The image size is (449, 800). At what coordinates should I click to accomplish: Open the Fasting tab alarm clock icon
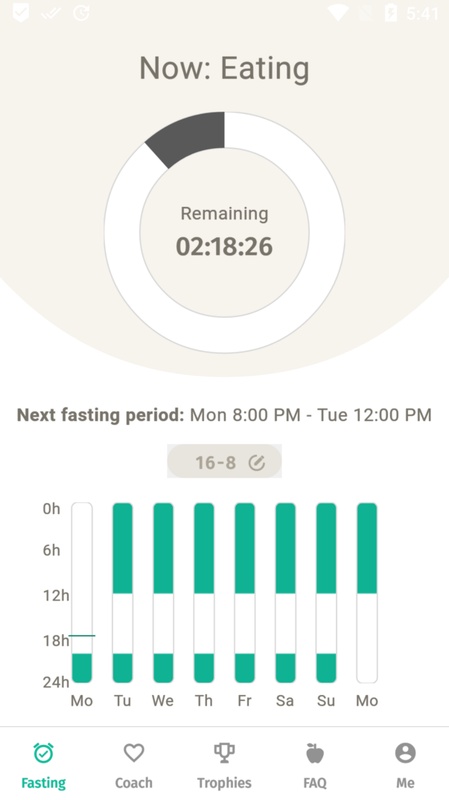43,753
